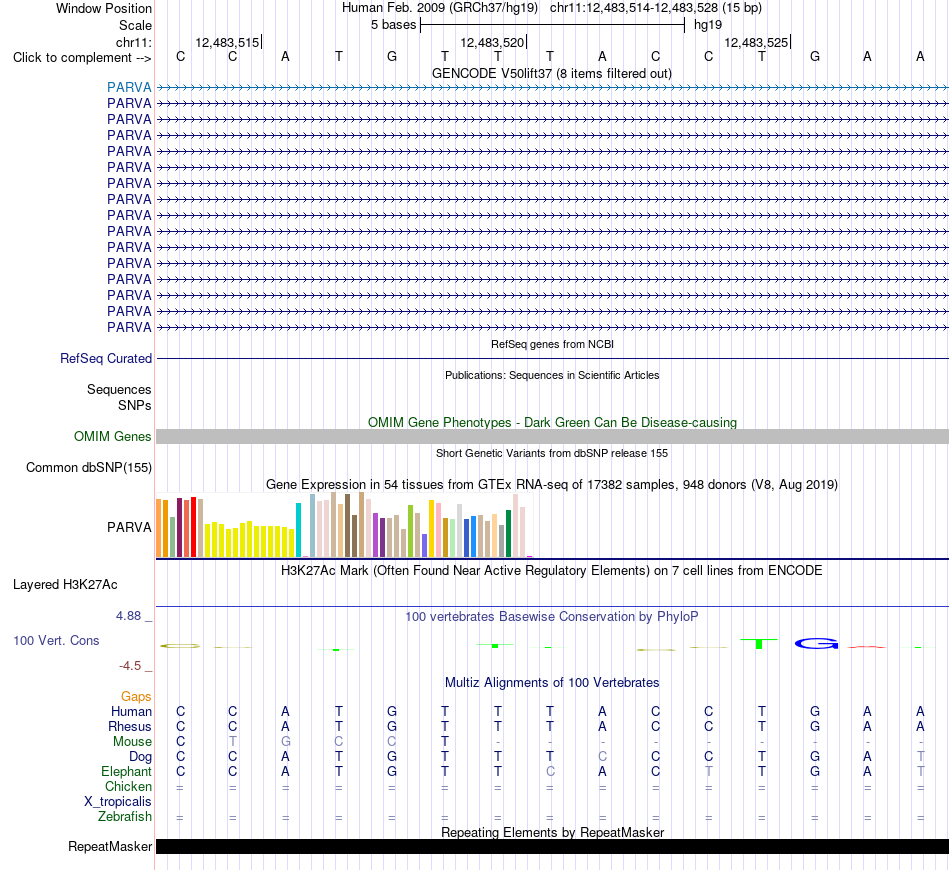Image resolution: width=950 pixels, height=870 pixels.
Task: Click the OMIM Gene Phenotypes track title
Action: click(x=552, y=422)
